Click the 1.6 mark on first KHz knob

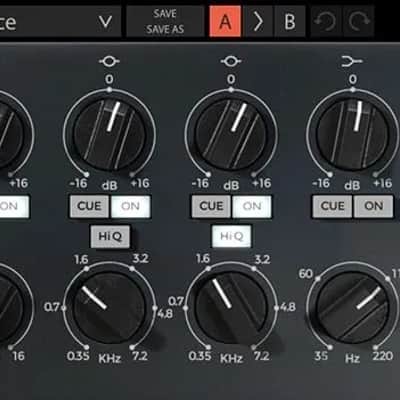(x=81, y=259)
